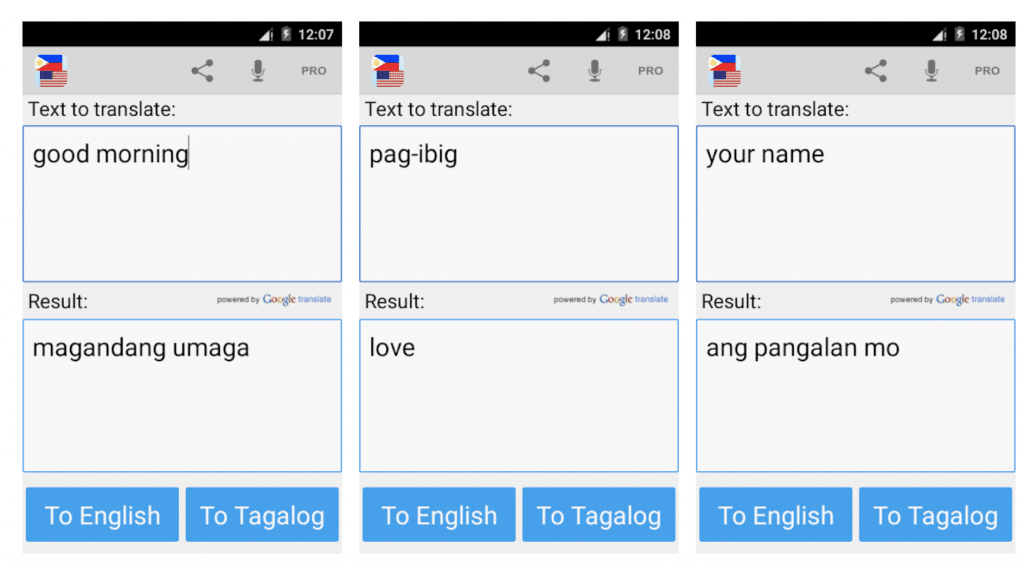Viewport: 1024px width, 568px height.
Task: Tap the flag app icon above 'pag-ibig'
Action: pos(387,71)
